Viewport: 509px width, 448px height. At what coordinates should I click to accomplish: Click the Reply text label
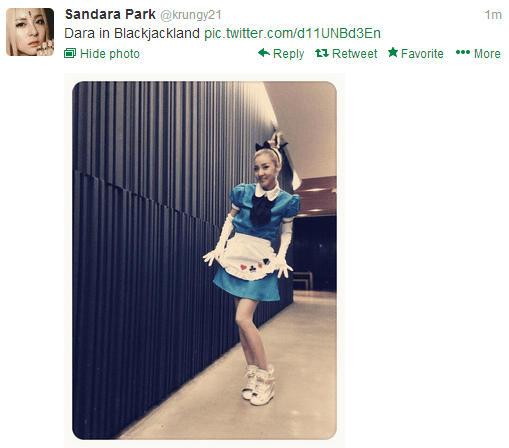pos(288,54)
